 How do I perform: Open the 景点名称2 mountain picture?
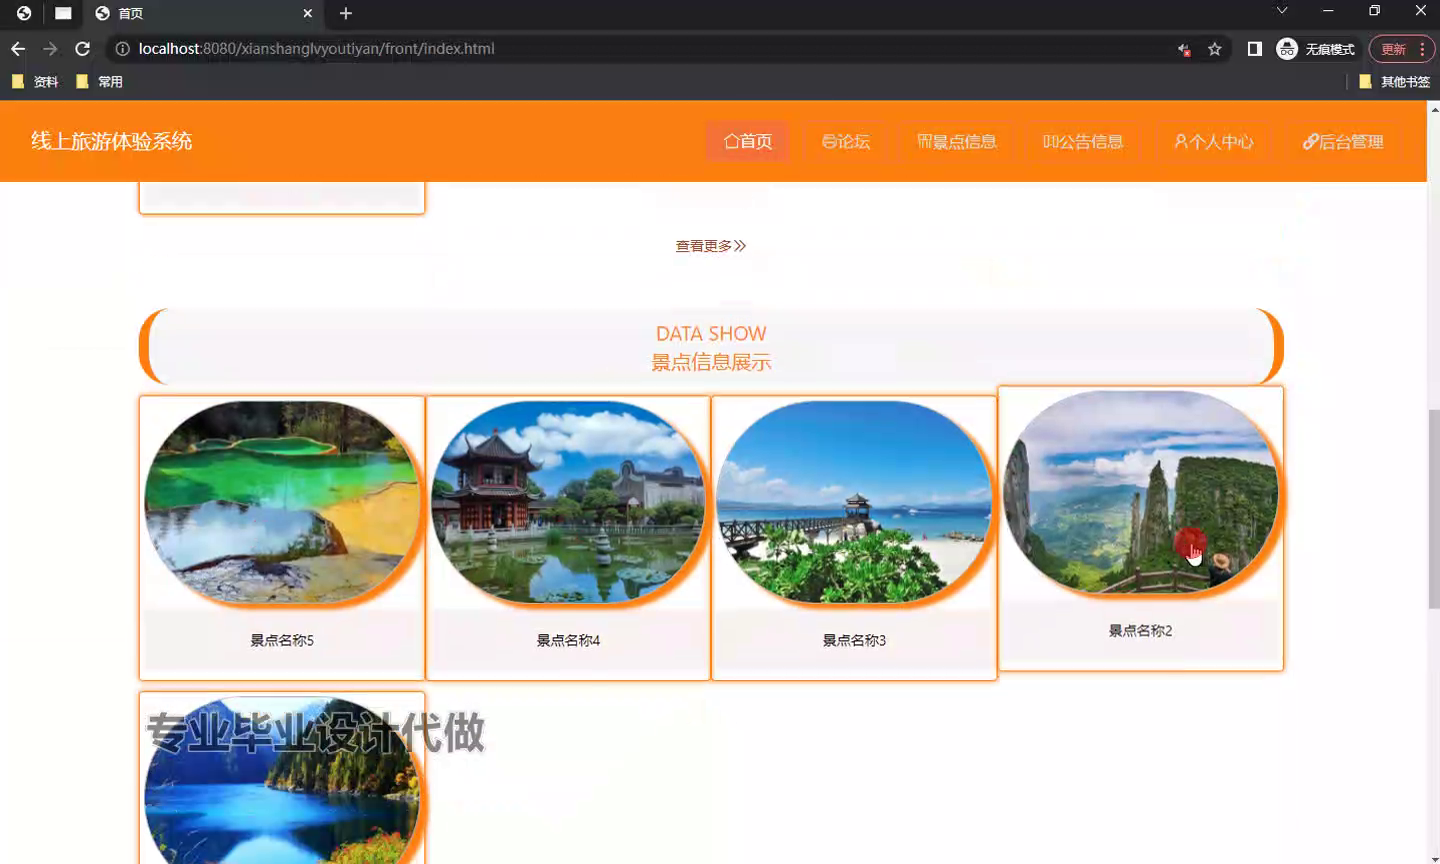1140,492
